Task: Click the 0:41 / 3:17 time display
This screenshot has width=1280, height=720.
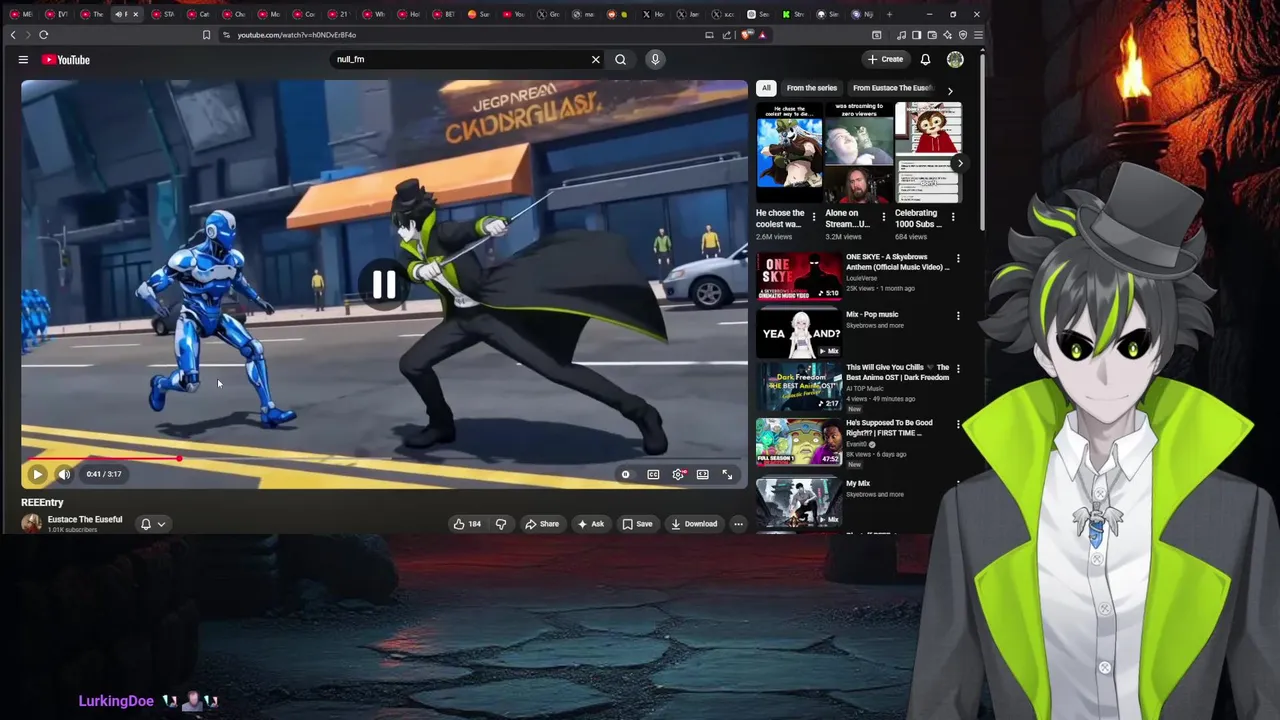Action: [x=104, y=474]
